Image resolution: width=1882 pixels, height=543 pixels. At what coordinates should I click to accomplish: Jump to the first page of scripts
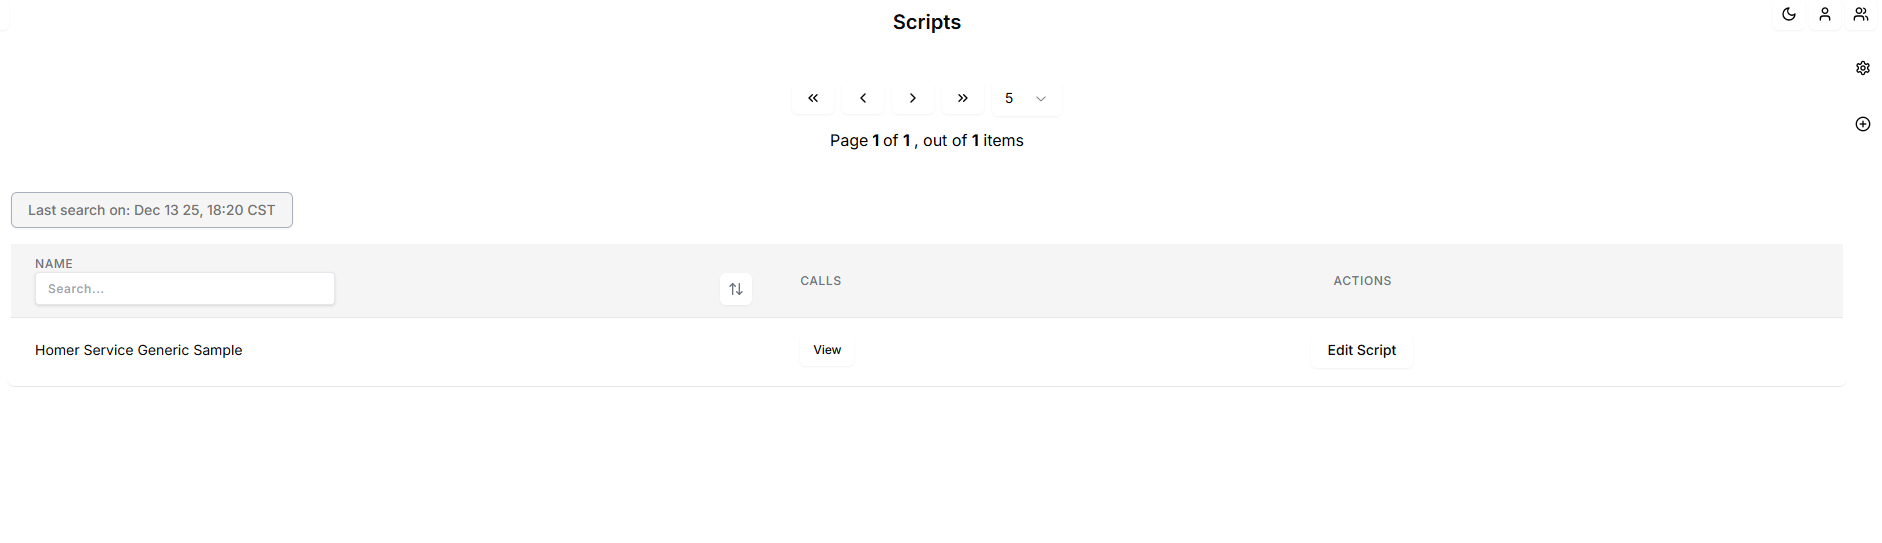tap(813, 98)
